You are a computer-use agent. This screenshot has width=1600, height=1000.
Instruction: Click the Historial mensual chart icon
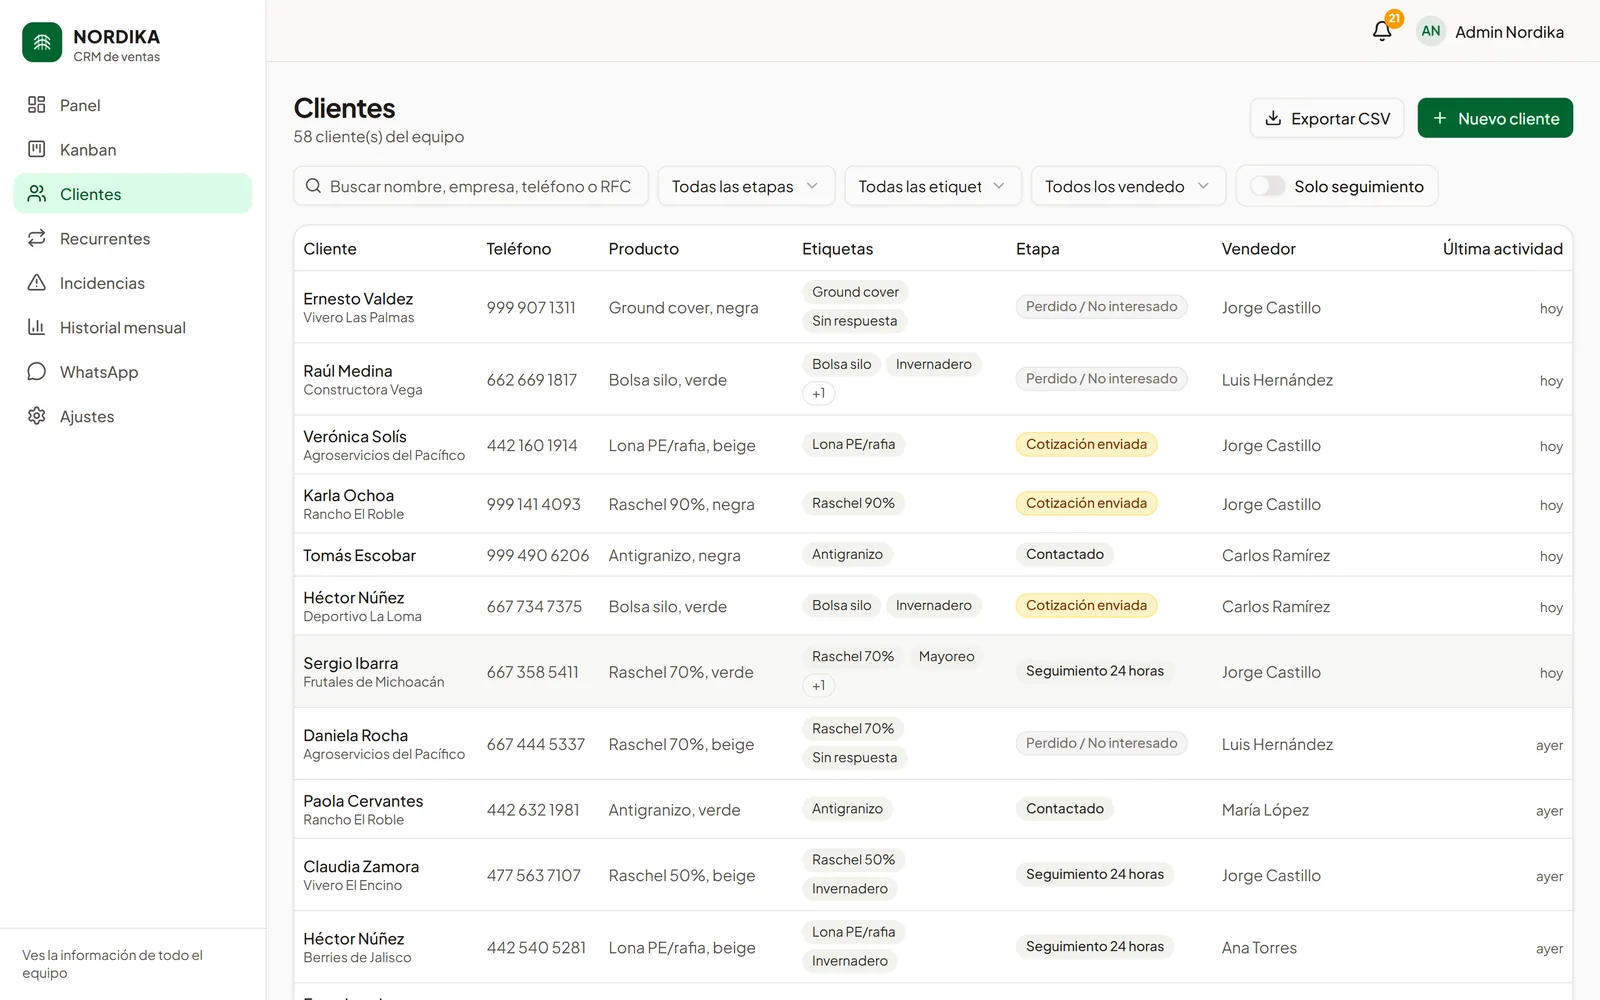(x=37, y=327)
